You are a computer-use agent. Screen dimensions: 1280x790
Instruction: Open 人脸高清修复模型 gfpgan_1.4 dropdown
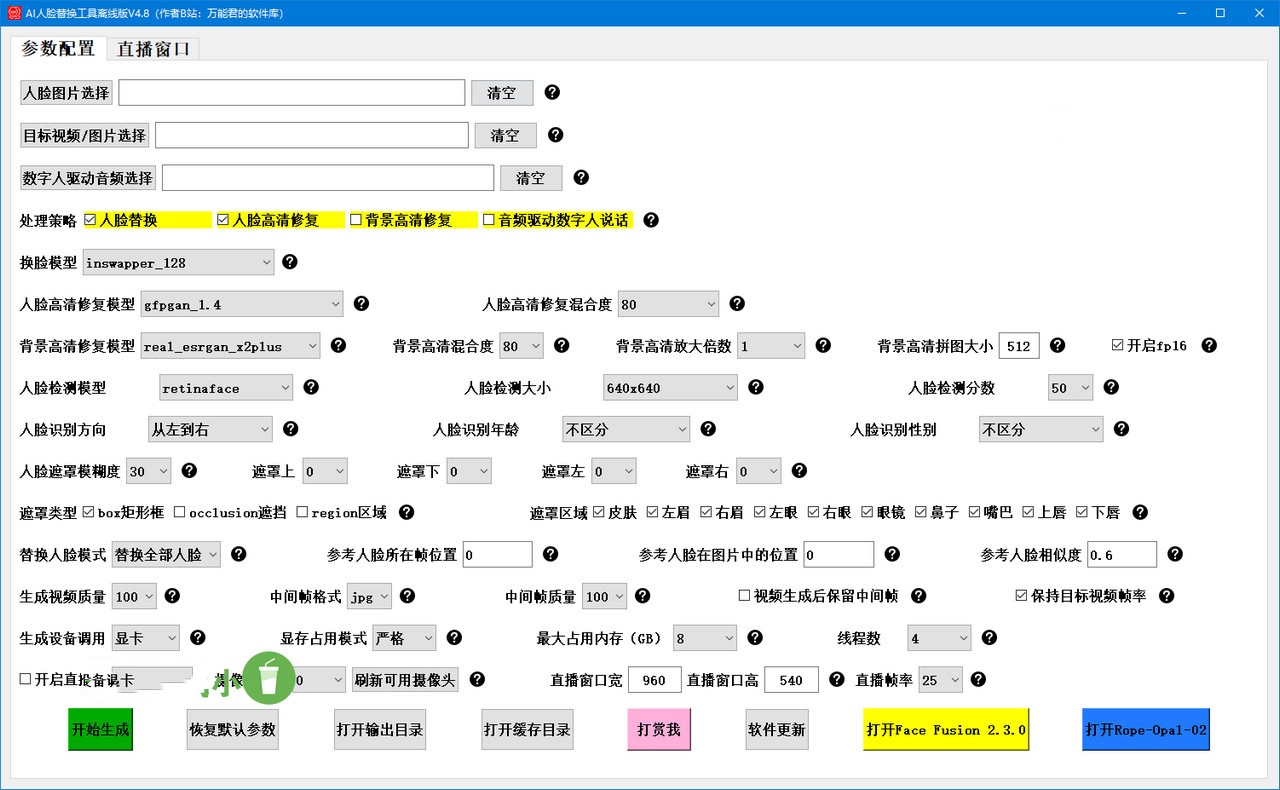[x=241, y=304]
